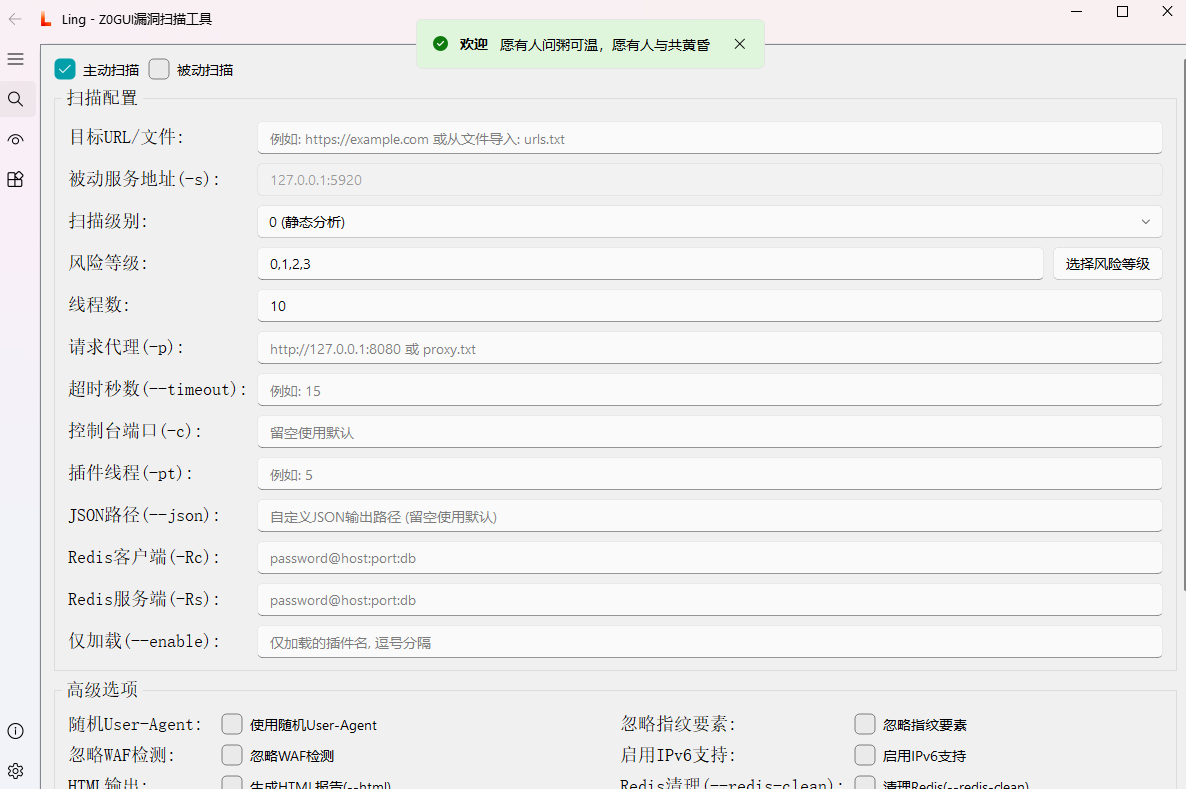Enable 忽略WAF检测 checkbox
1186x789 pixels.
point(231,755)
